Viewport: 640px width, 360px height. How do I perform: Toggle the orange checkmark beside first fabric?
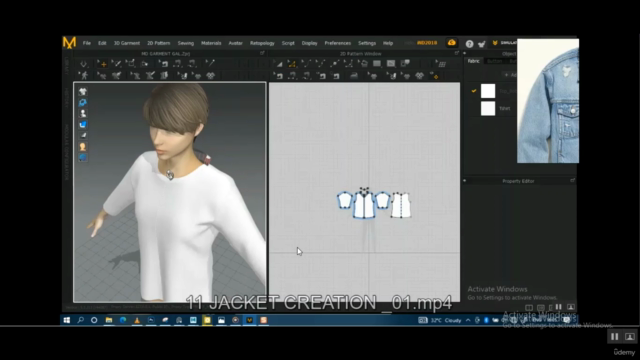pos(474,91)
